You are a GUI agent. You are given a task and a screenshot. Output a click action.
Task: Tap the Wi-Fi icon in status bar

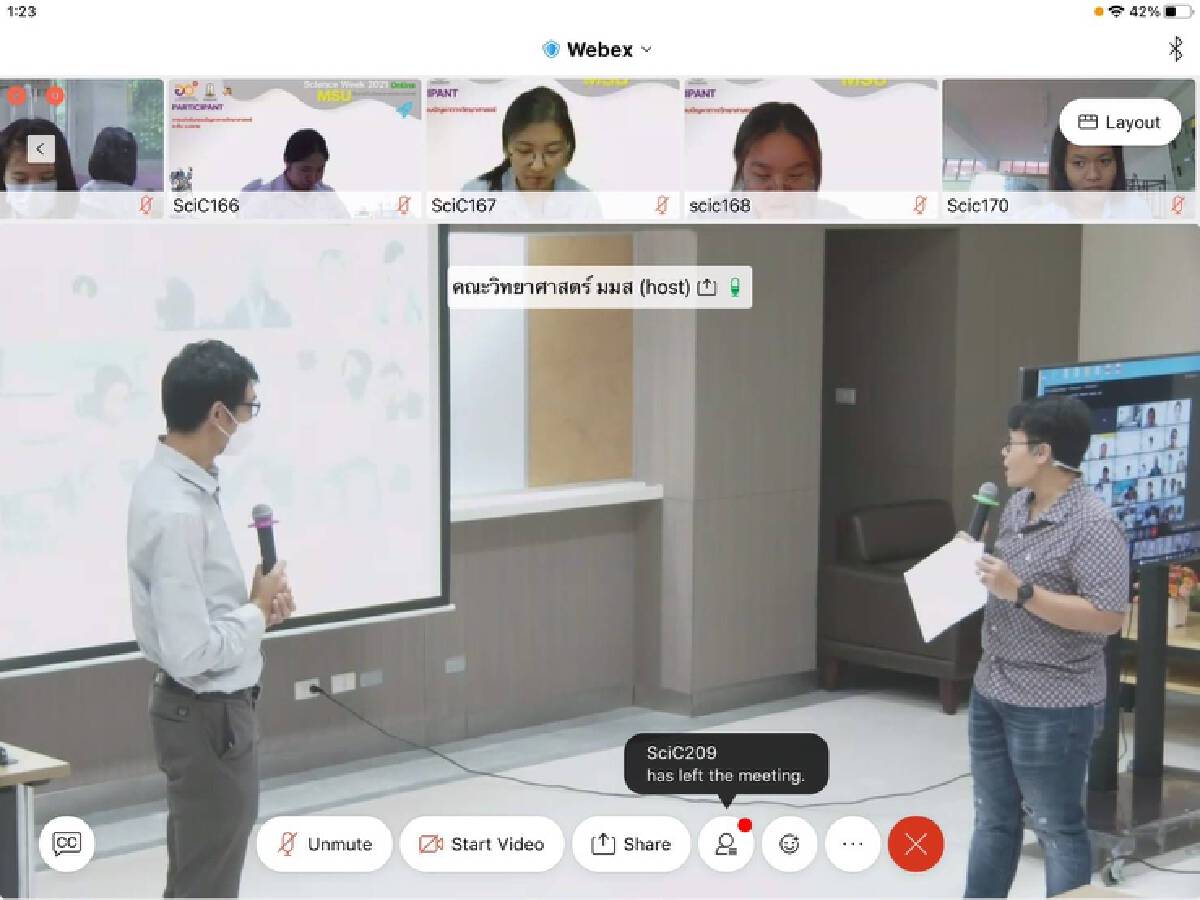[1116, 11]
